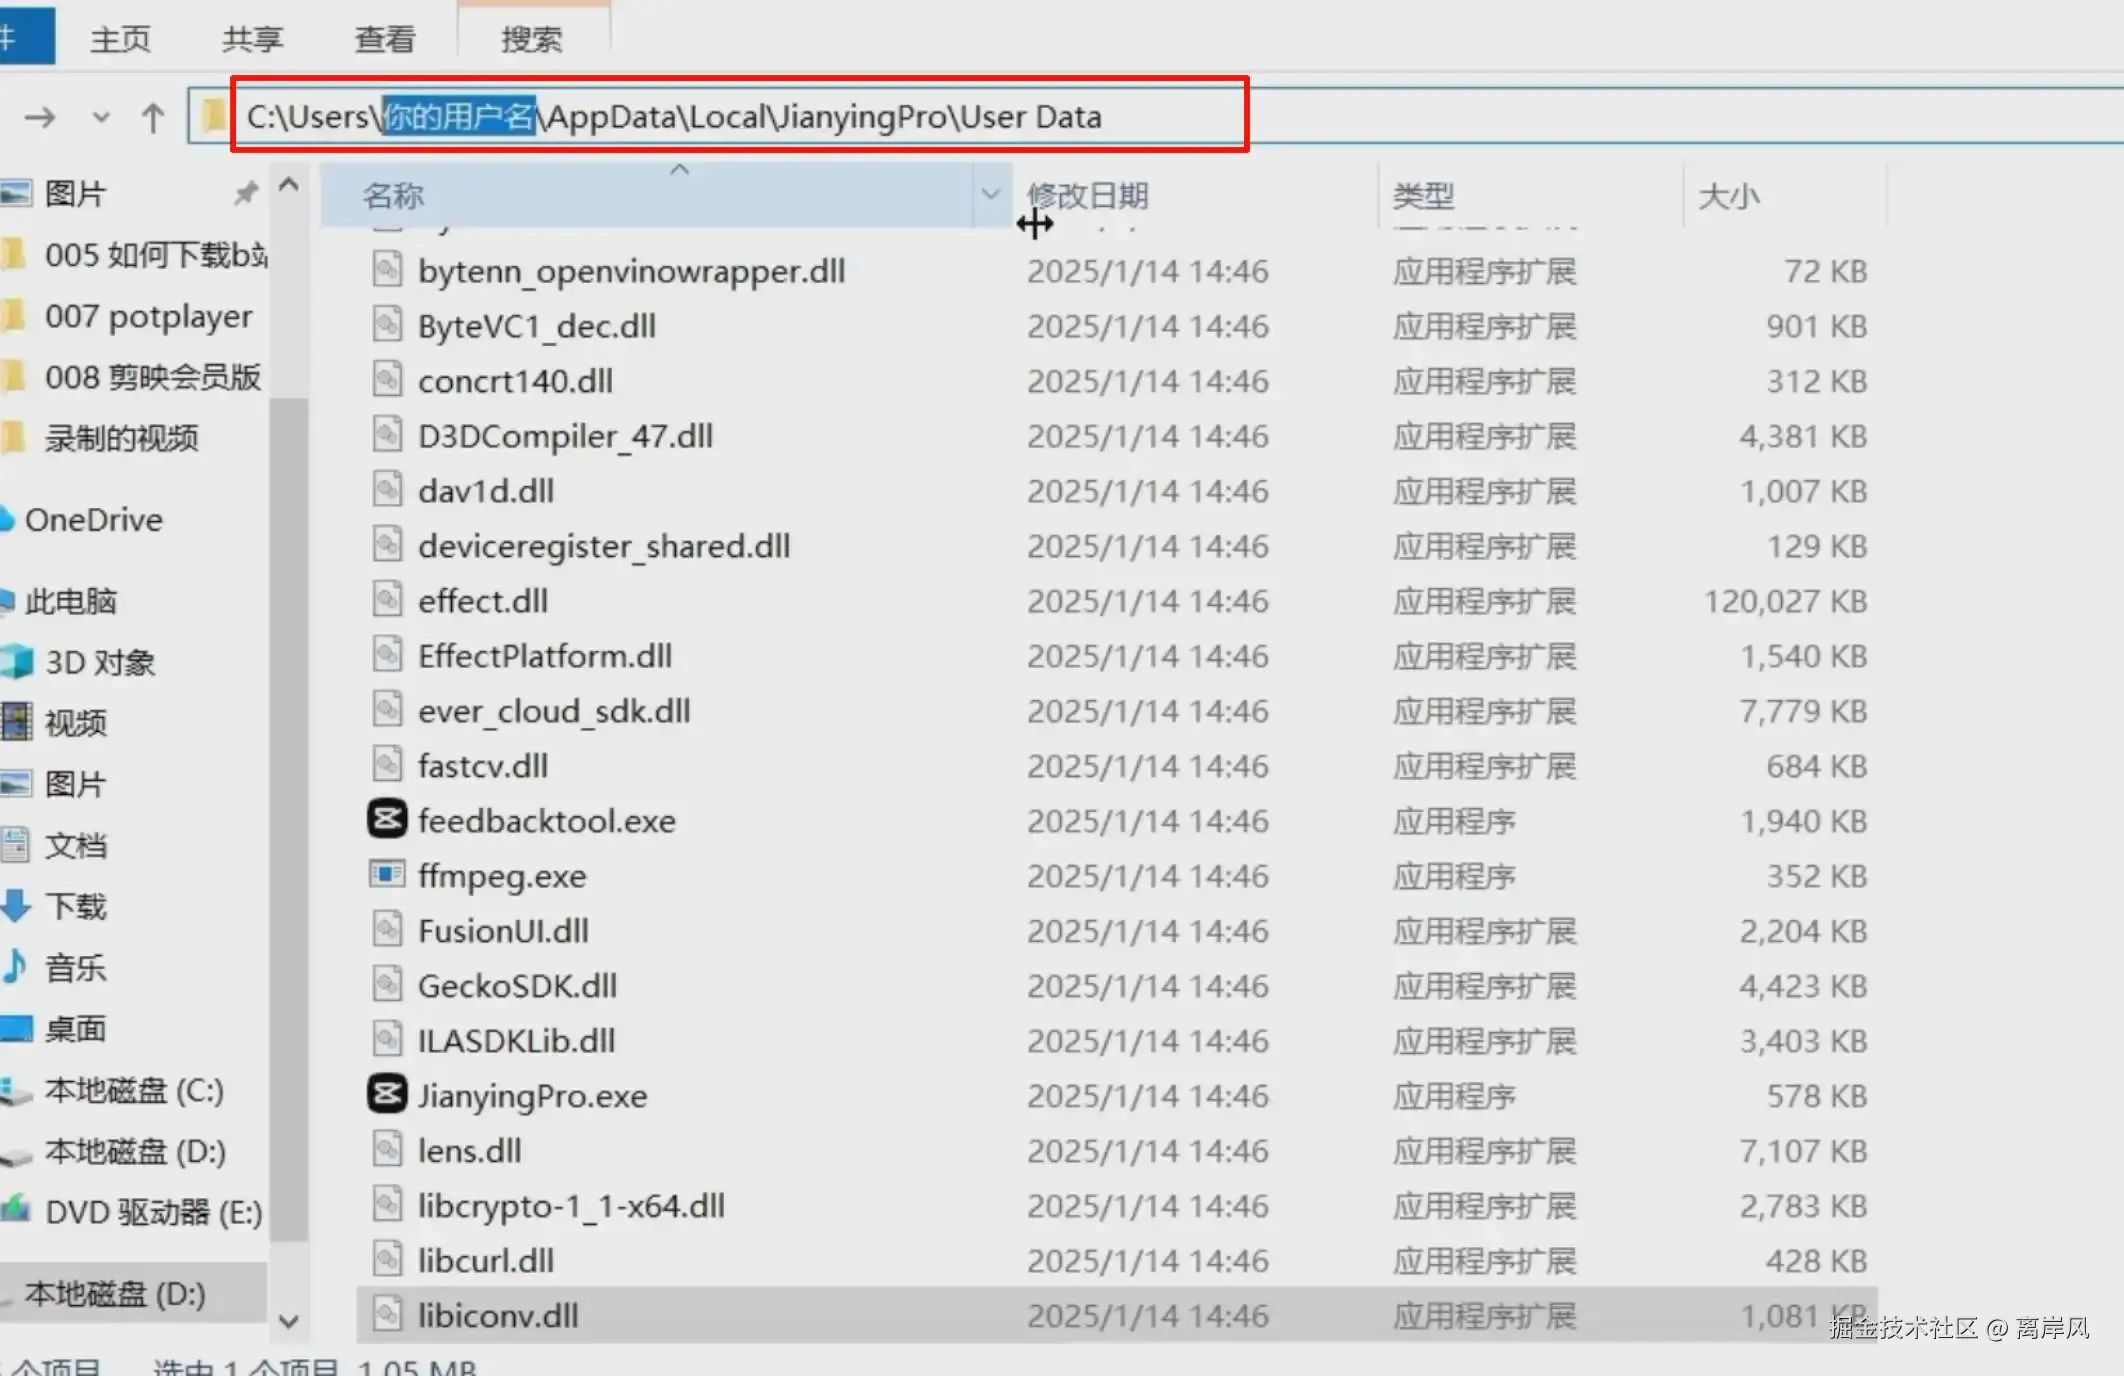The width and height of the screenshot is (2124, 1376).
Task: Sort files by 修改日期 column header
Action: point(1087,195)
